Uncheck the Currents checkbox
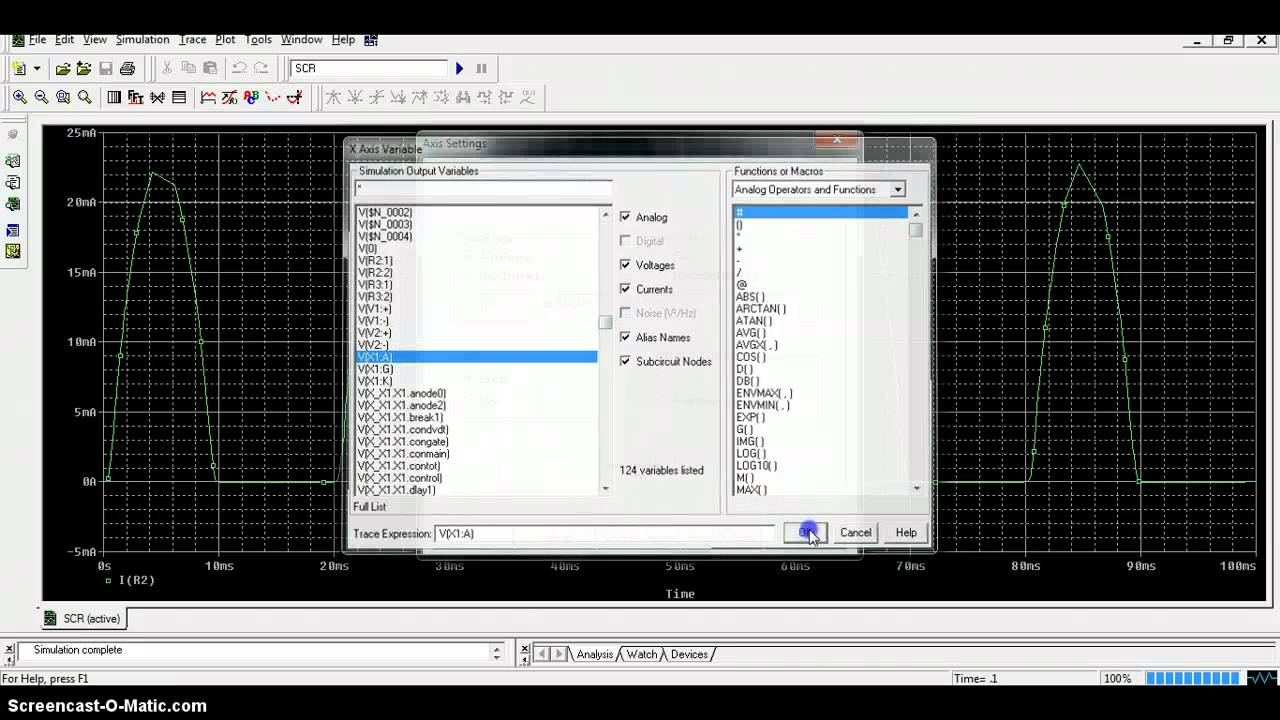1280x720 pixels. click(x=626, y=289)
